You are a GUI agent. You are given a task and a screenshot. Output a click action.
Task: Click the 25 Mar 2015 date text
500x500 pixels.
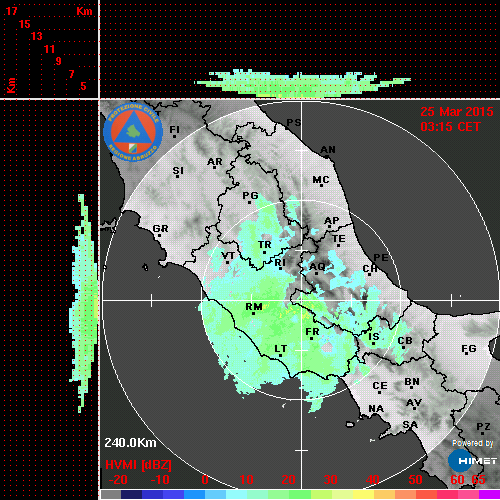coord(457,112)
